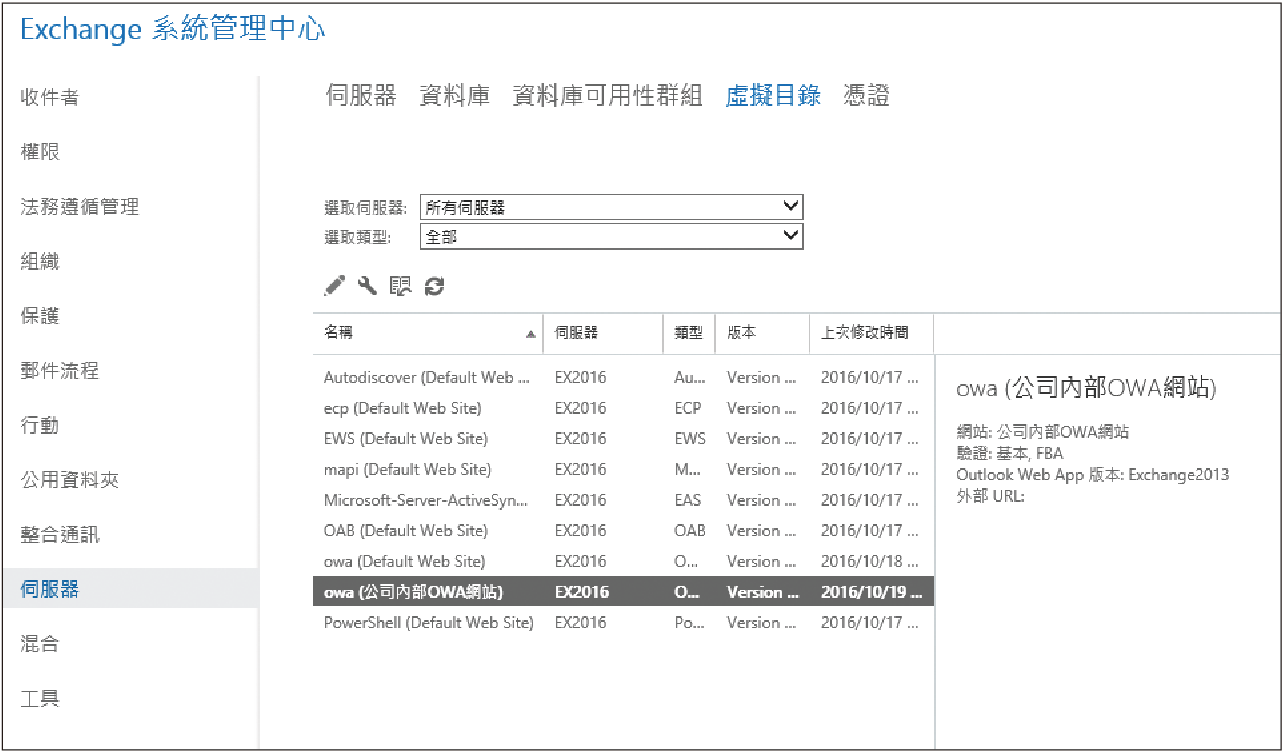This screenshot has width=1285, height=754.
Task: Sort by the 名稱 column header
Action: 428,333
